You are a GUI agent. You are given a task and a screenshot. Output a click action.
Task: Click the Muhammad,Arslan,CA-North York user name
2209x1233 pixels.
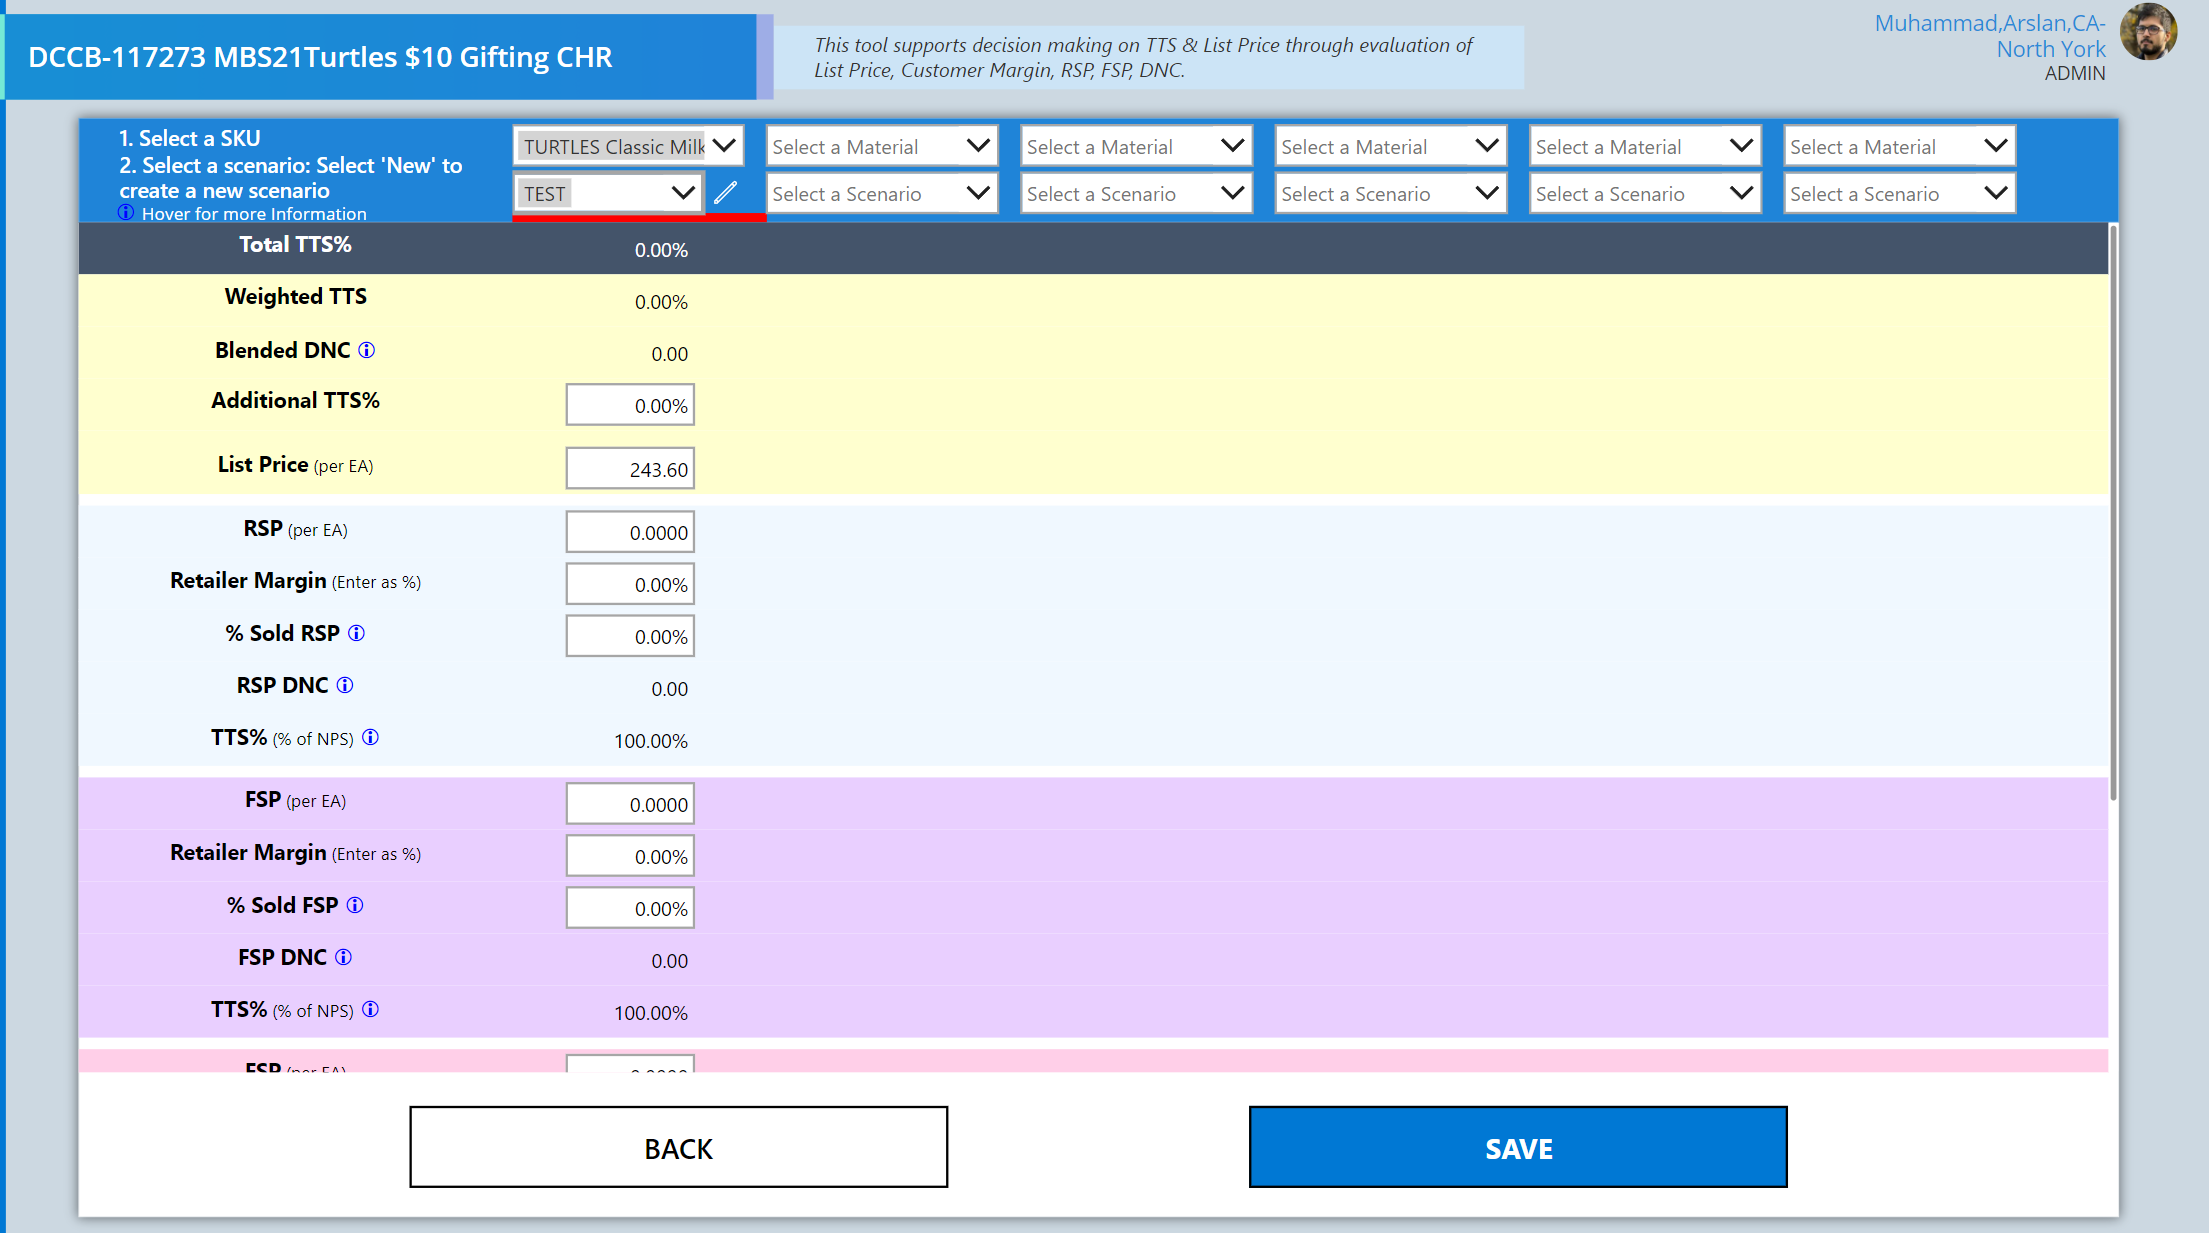1990,36
